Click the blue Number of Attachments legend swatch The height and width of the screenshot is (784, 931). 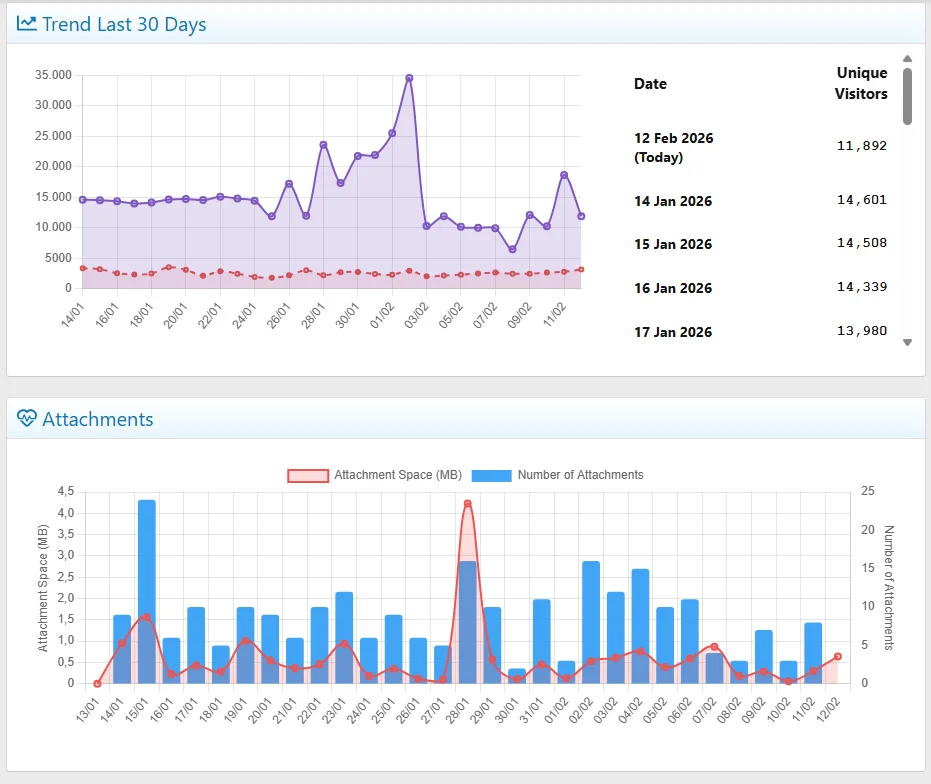(491, 475)
